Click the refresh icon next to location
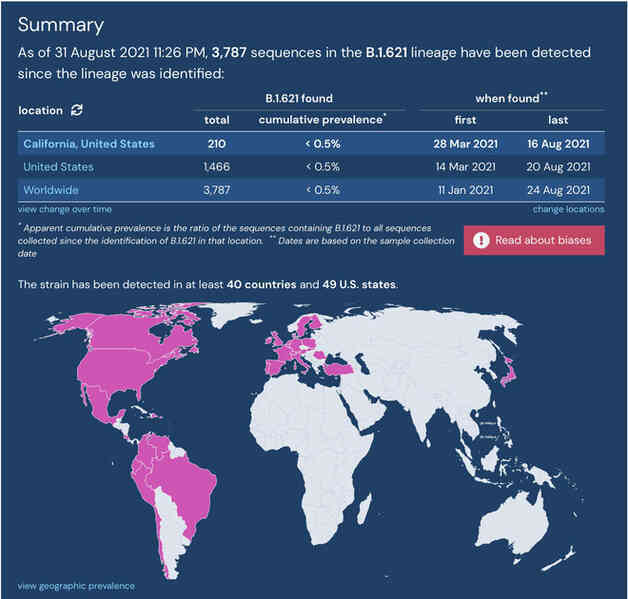The image size is (628, 599). [76, 110]
